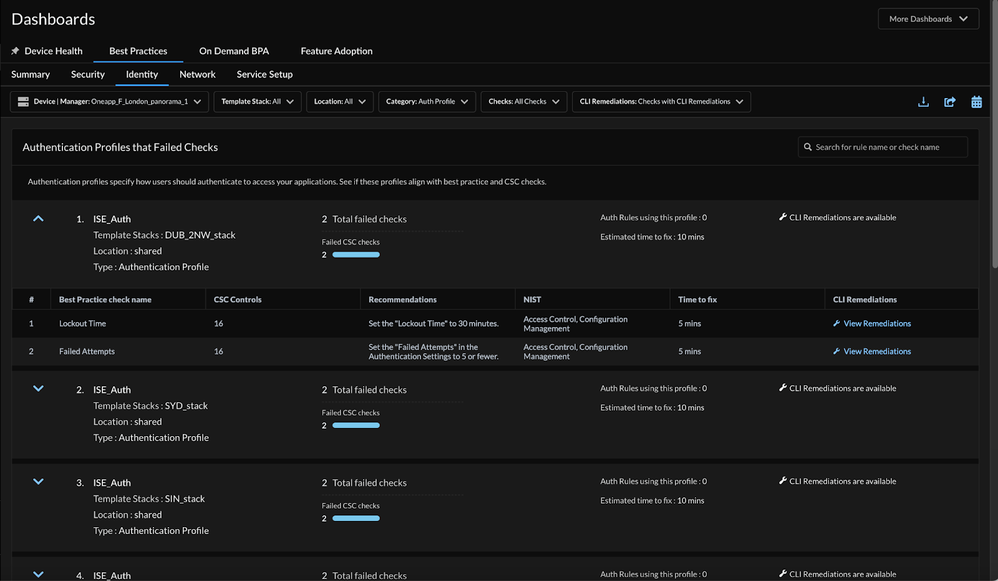Click the wrench icon for Failed Attempts remediation

click(x=837, y=352)
